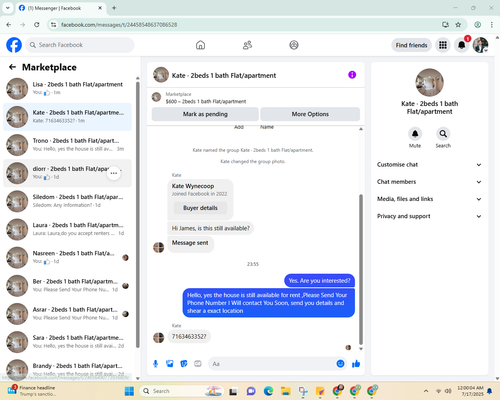The height and width of the screenshot is (400, 500).
Task: Mute this chat with the bell icon
Action: tap(415, 134)
